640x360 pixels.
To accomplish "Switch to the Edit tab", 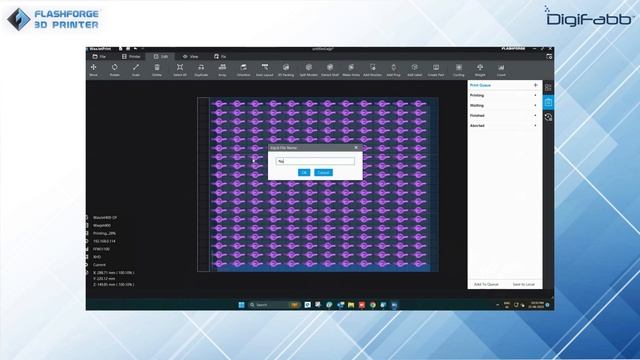I will coord(161,56).
